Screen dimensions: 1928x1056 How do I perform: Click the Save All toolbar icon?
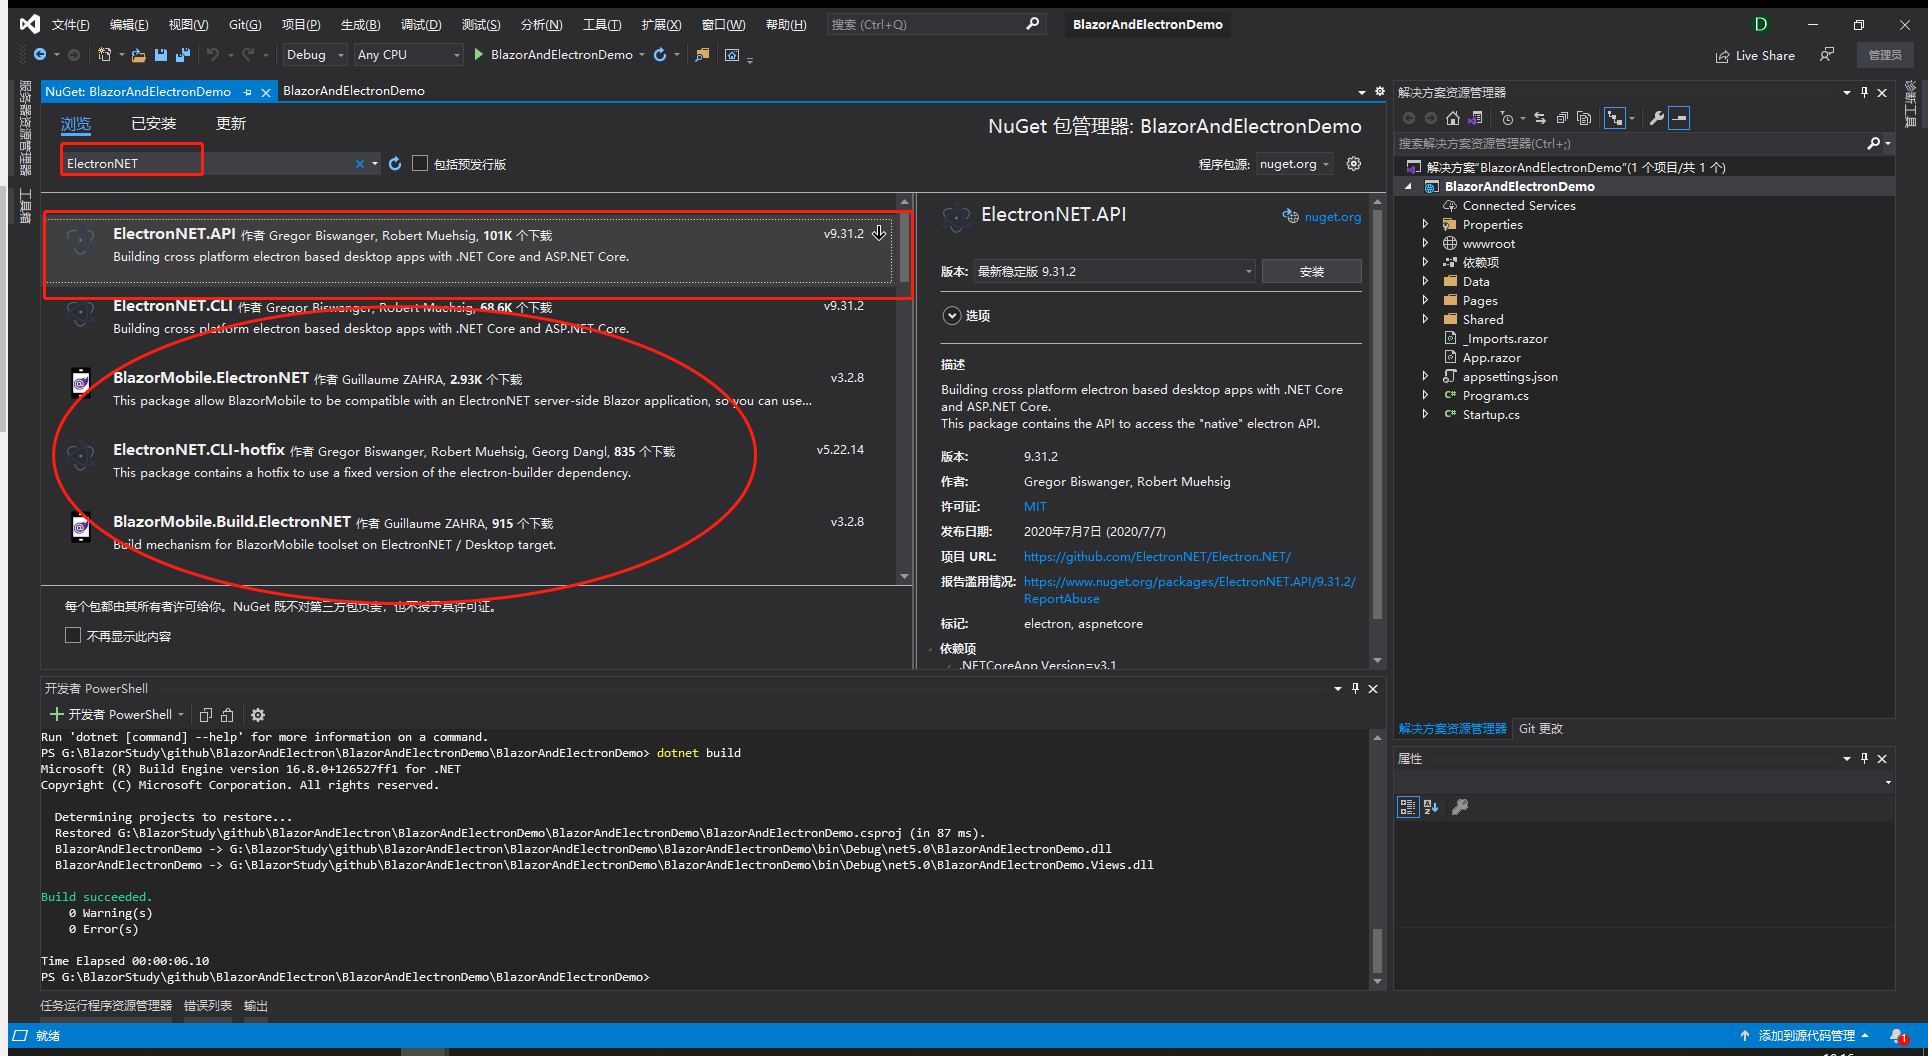pyautogui.click(x=182, y=55)
